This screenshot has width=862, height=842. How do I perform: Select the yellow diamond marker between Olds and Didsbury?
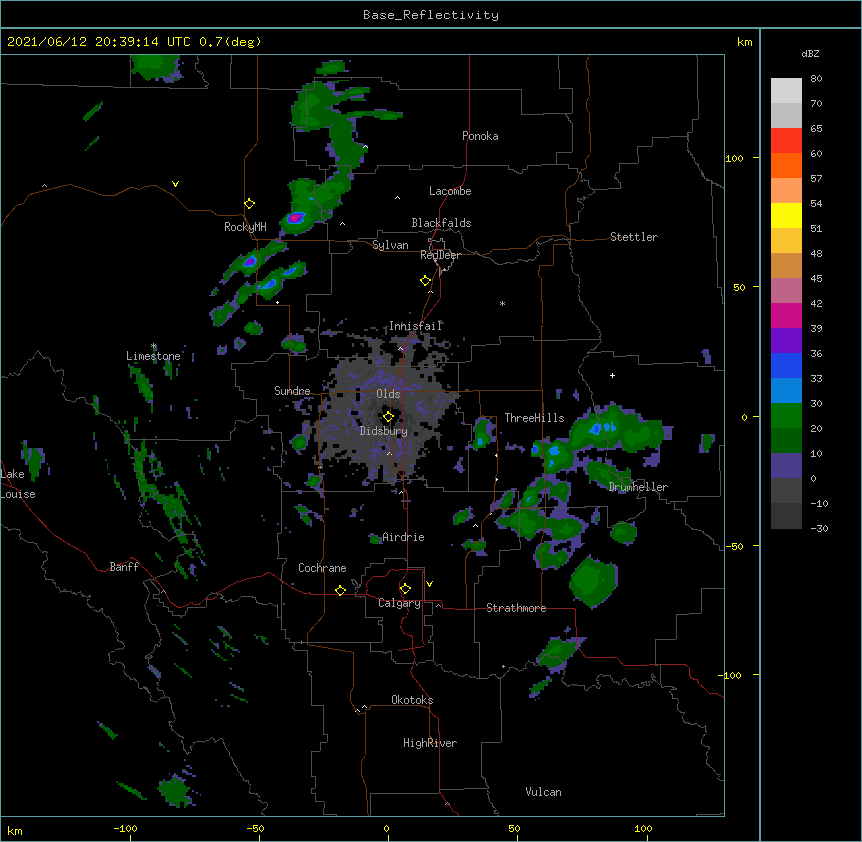coord(388,417)
